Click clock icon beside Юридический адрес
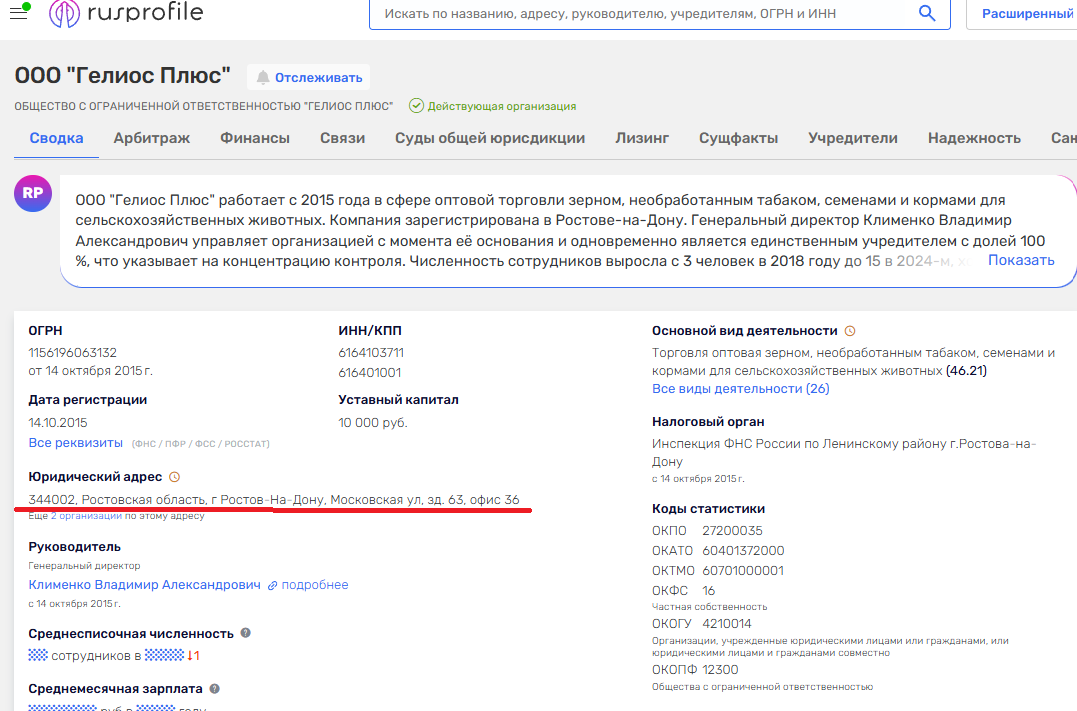 [x=174, y=477]
